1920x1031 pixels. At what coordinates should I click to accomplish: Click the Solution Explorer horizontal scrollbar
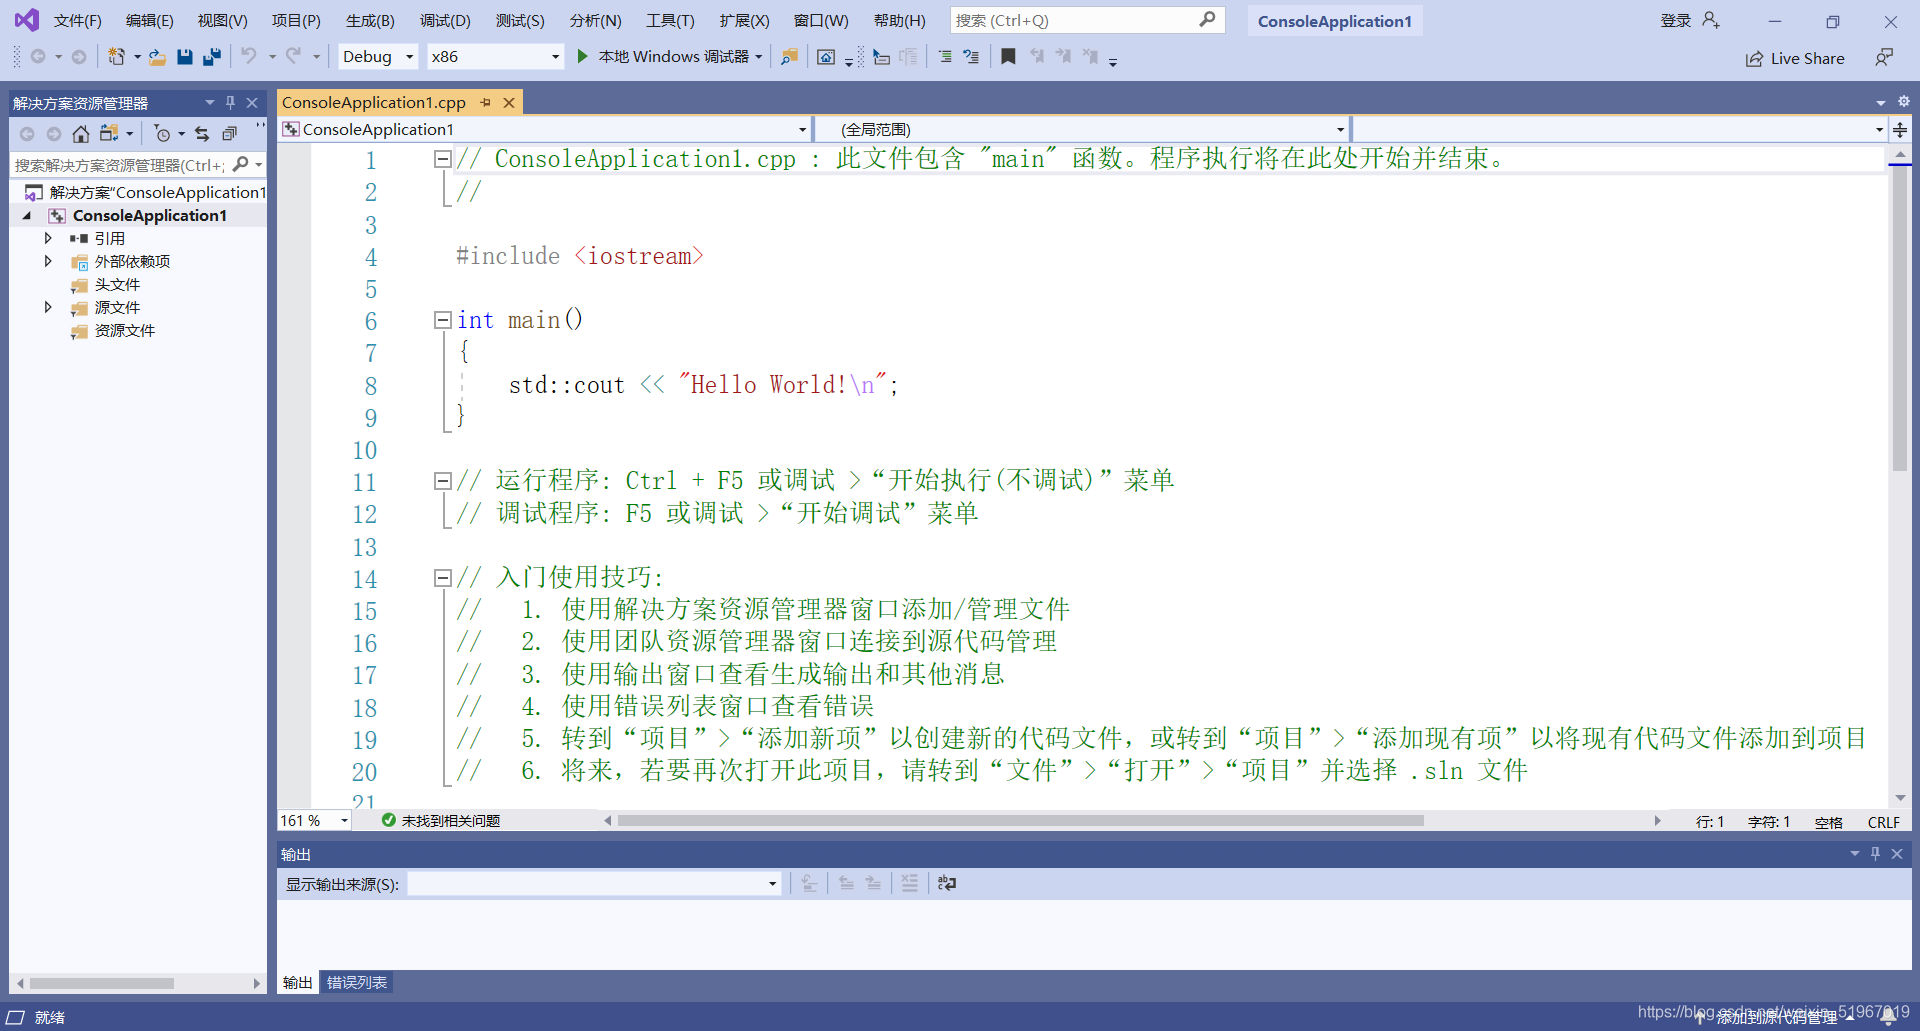pos(102,983)
